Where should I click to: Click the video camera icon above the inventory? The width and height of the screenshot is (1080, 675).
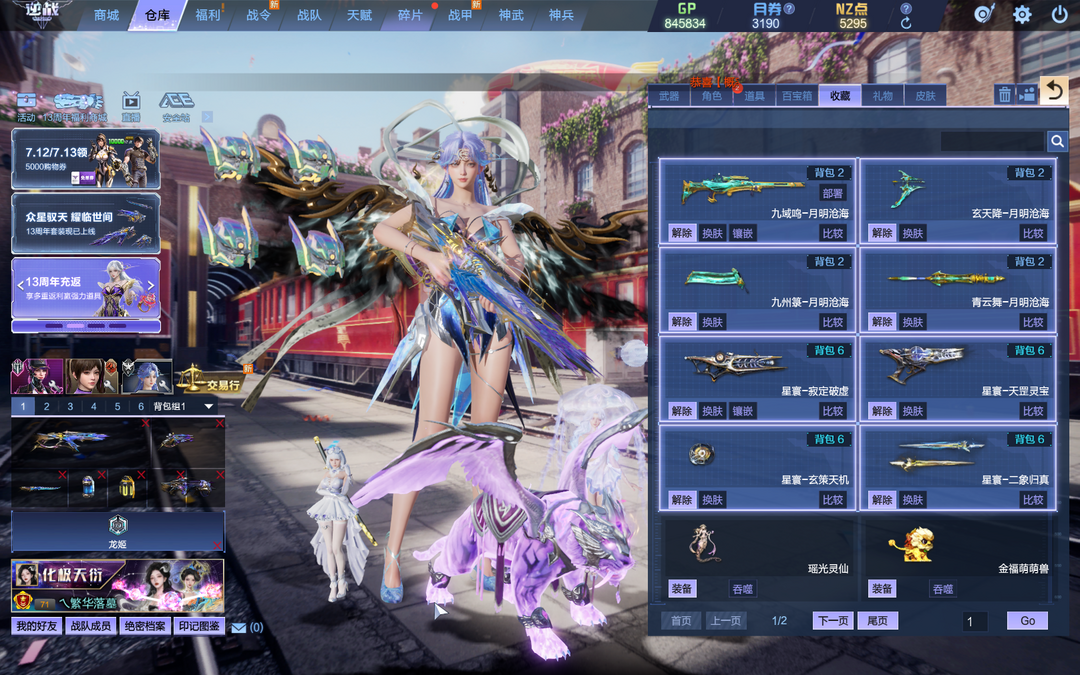[1027, 94]
